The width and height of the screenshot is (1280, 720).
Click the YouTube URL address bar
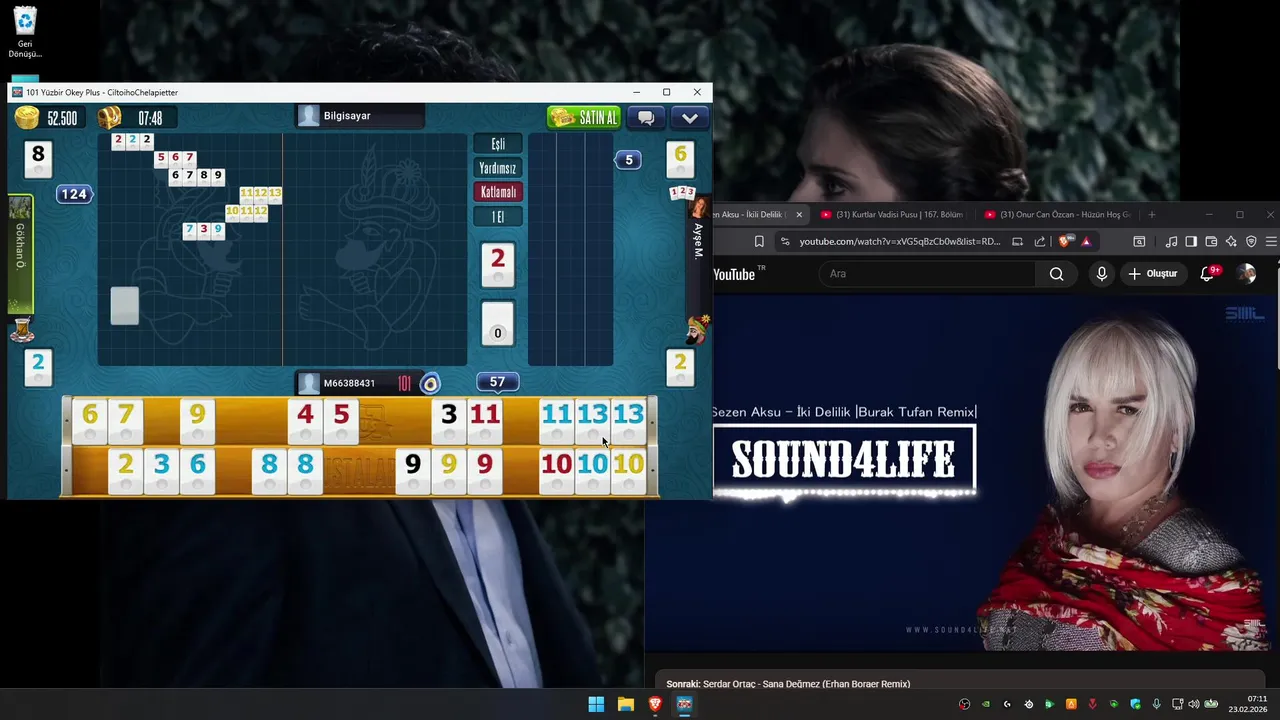(899, 241)
